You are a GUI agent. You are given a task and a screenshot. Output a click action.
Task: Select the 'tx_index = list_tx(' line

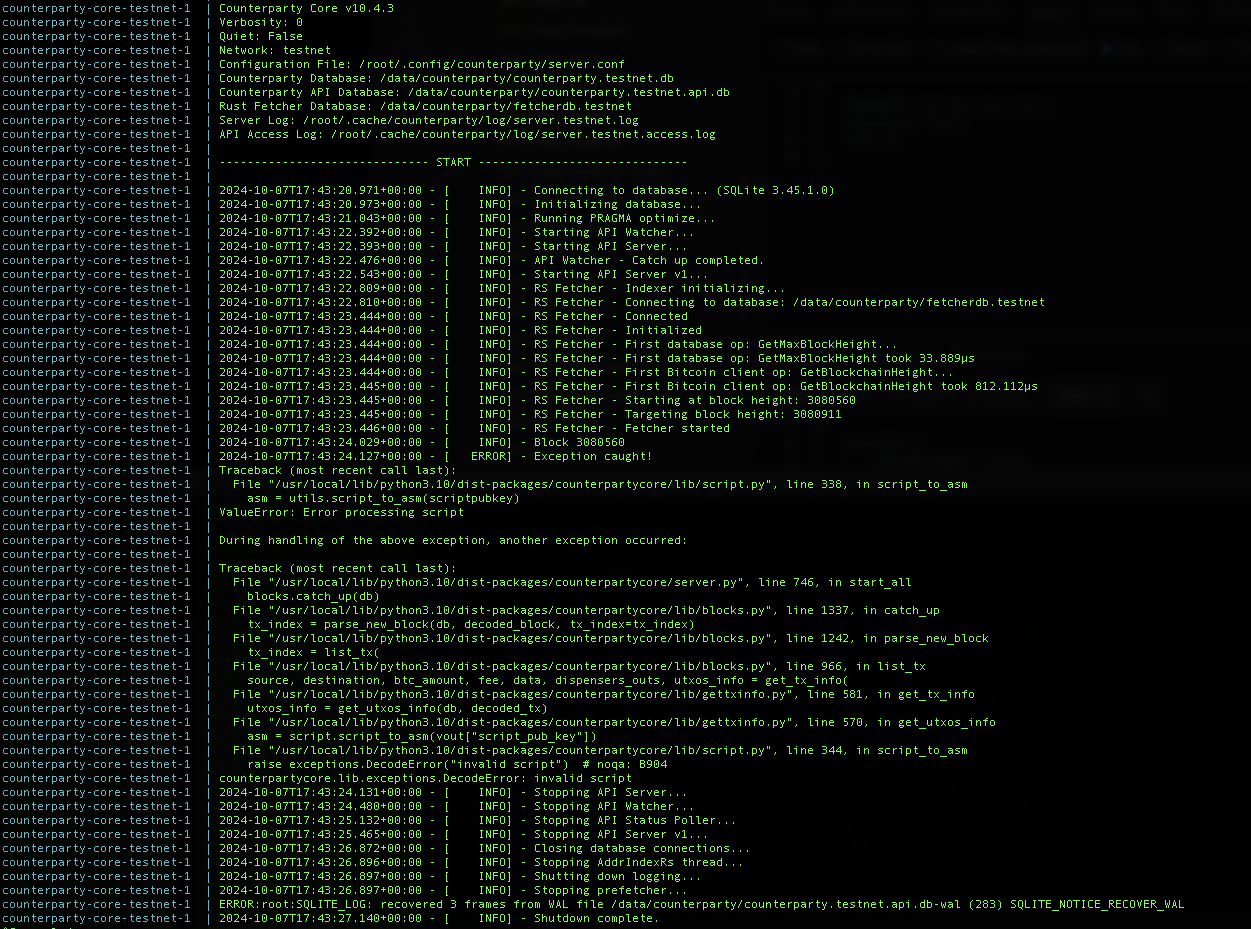click(x=313, y=652)
